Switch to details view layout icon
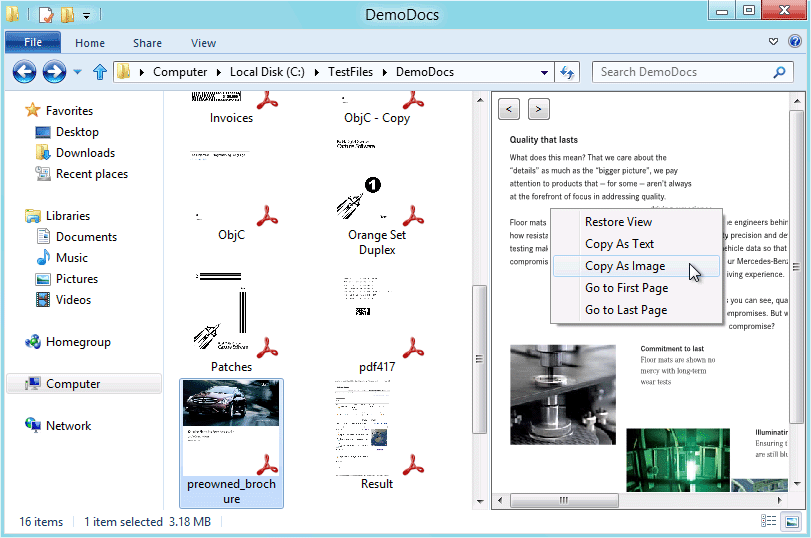811x538 pixels. click(x=769, y=521)
